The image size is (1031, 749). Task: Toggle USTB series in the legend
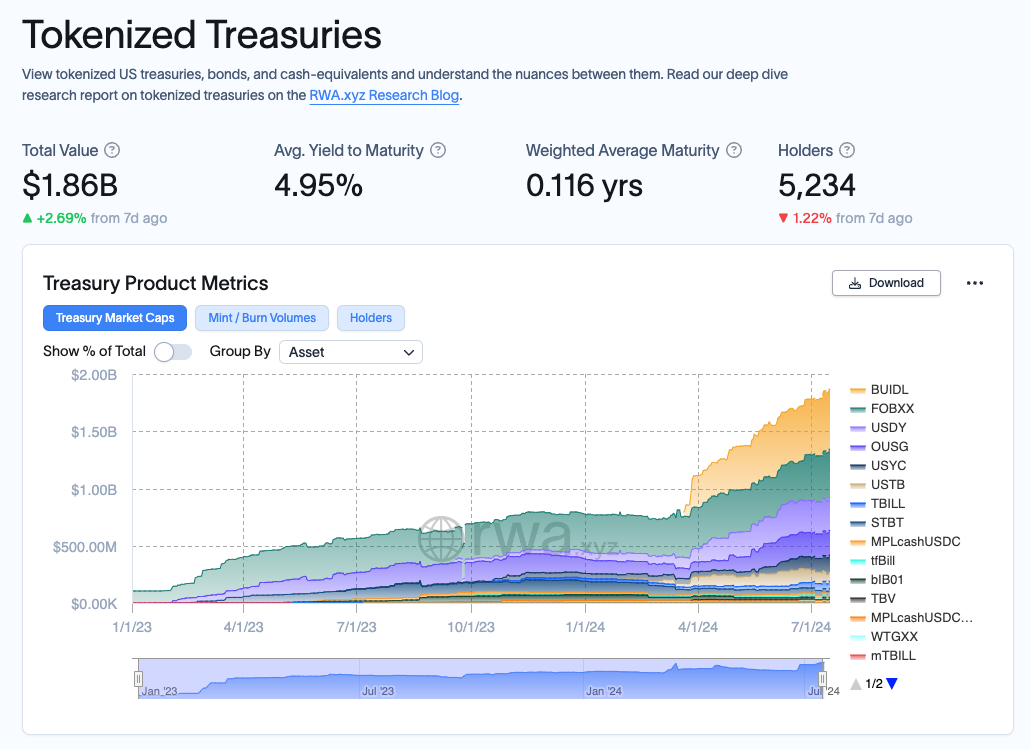pyautogui.click(x=877, y=485)
